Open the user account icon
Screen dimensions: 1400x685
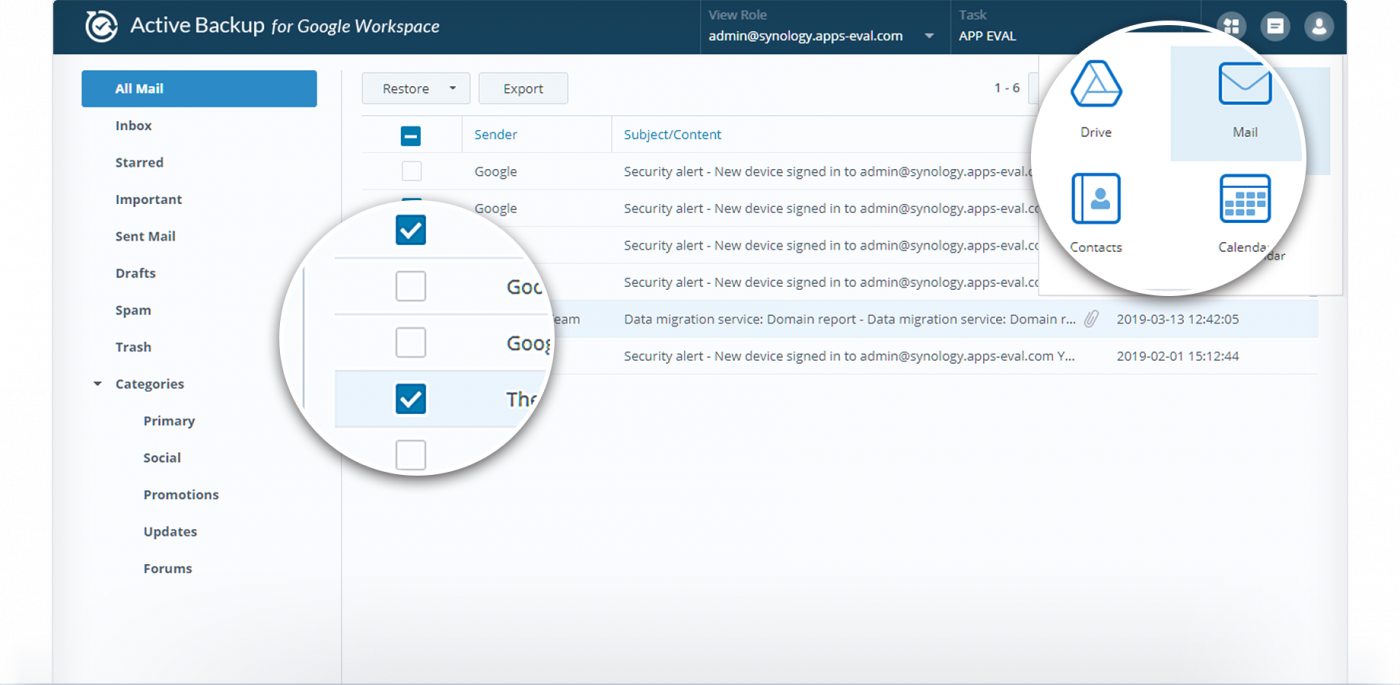click(x=1319, y=27)
